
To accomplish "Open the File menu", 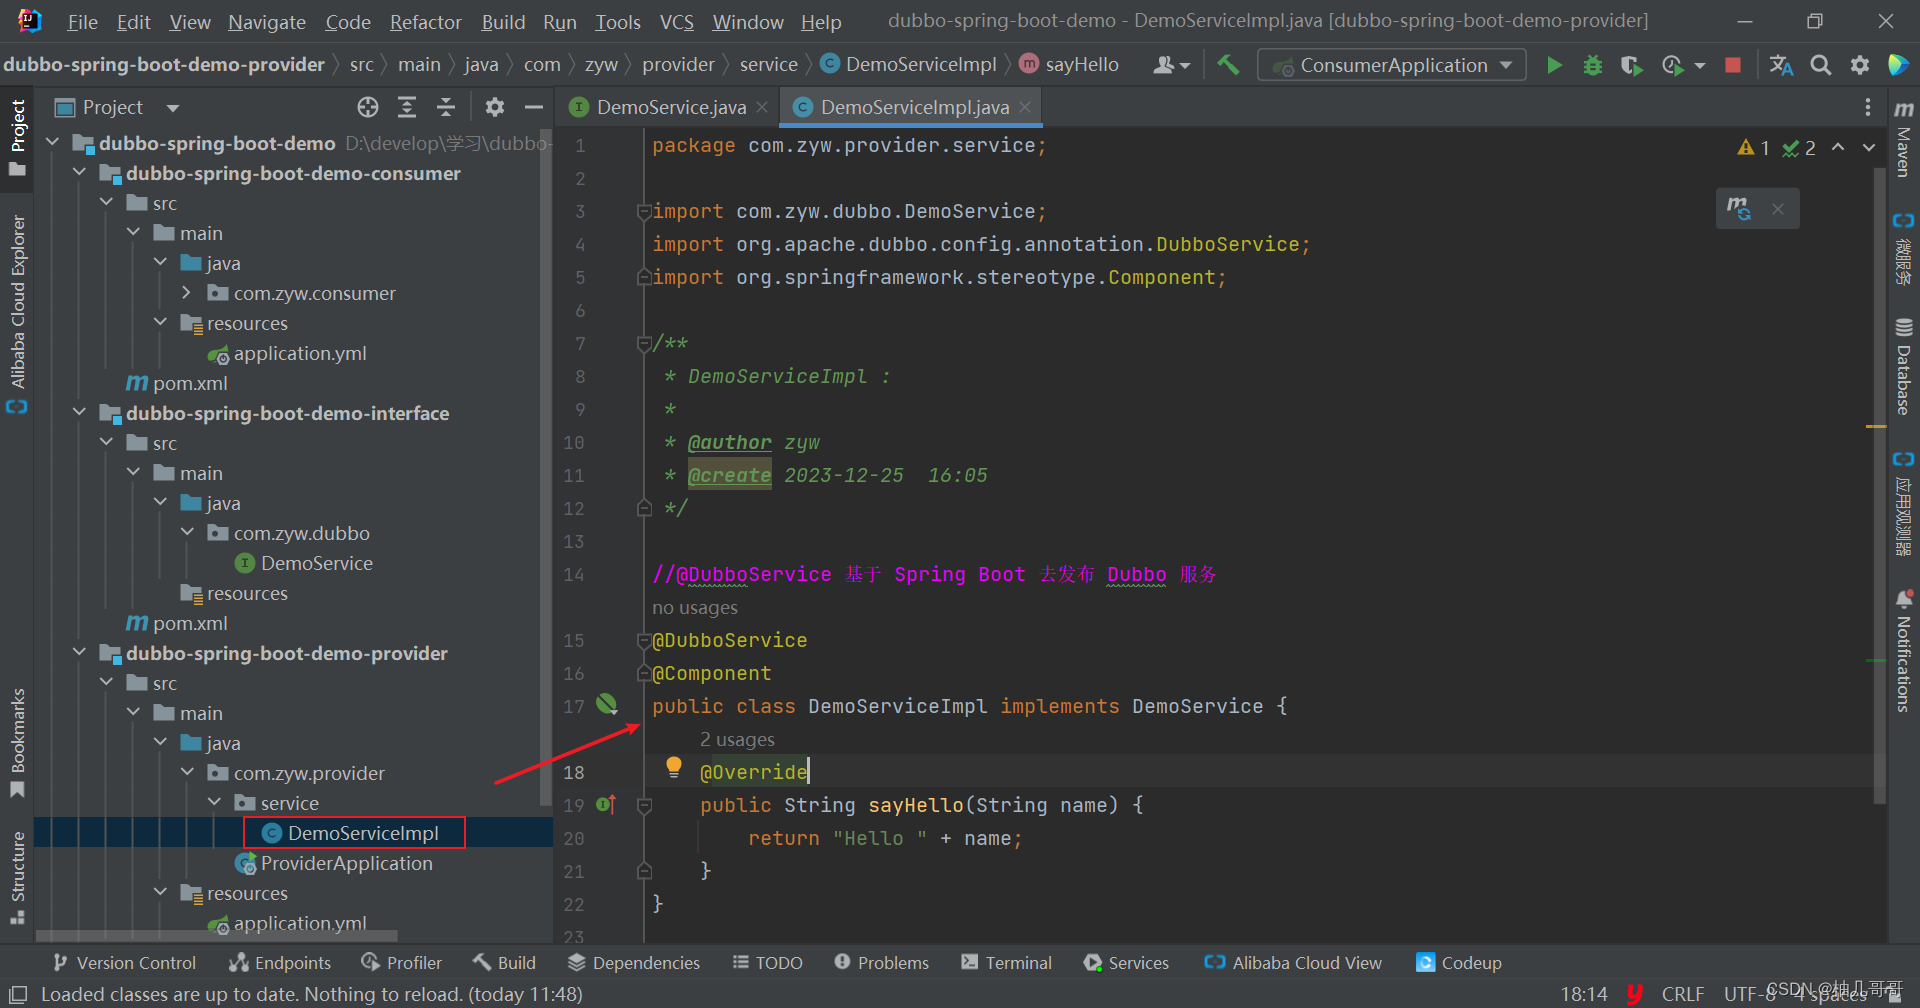I will pyautogui.click(x=82, y=22).
